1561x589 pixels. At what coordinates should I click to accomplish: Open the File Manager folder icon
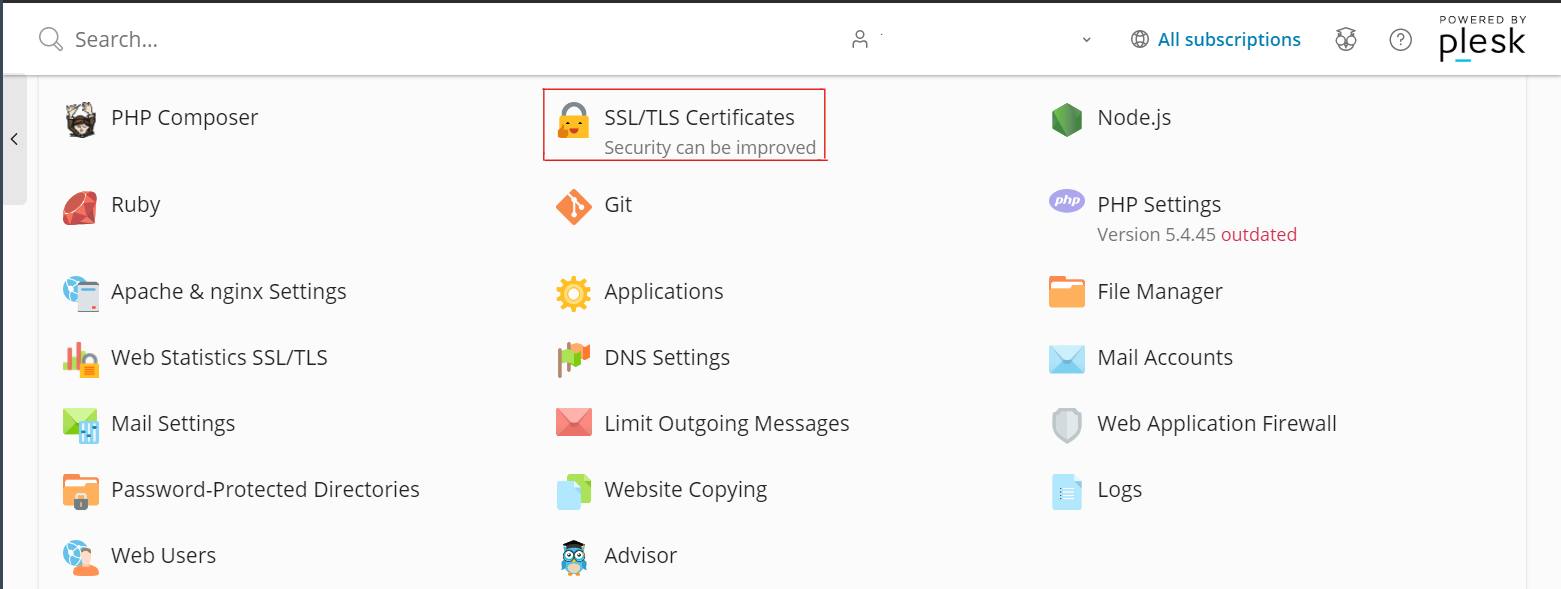pos(1067,293)
